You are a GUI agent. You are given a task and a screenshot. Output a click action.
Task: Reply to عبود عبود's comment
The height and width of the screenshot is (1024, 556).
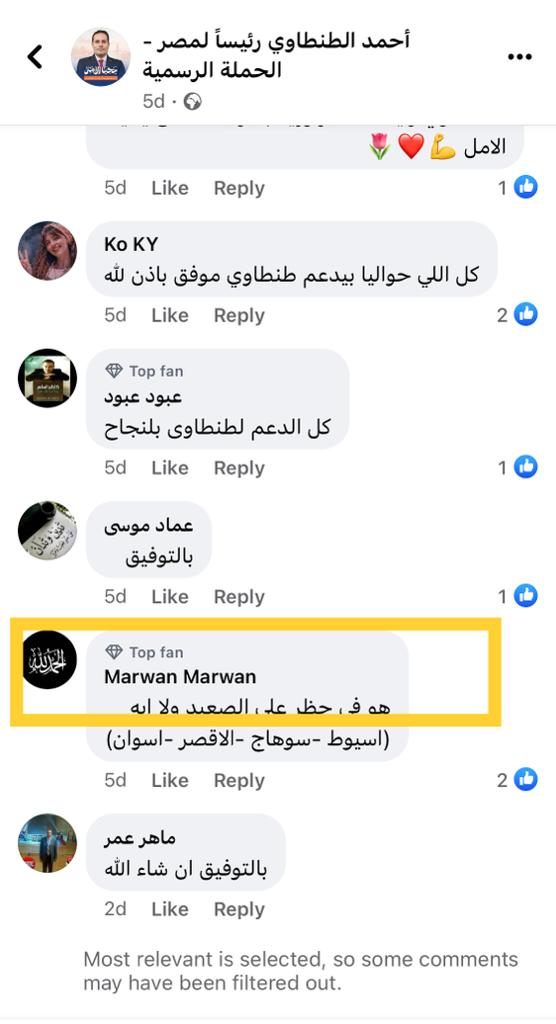(x=239, y=468)
